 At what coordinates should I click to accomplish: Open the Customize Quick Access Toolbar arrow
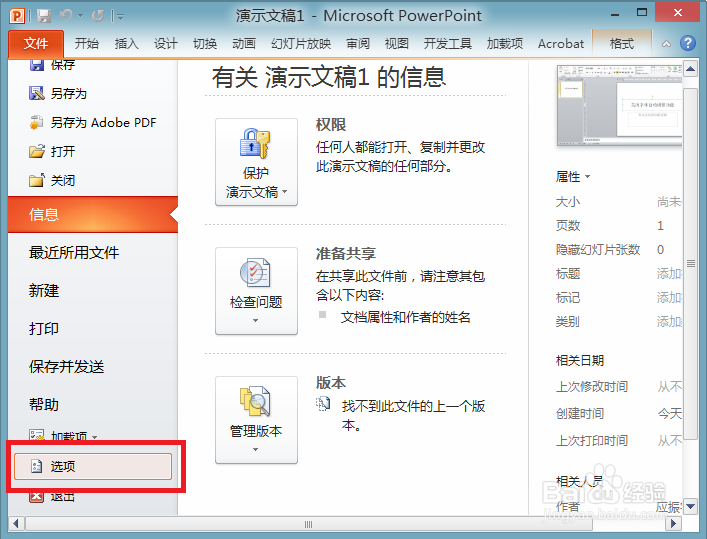tap(119, 17)
